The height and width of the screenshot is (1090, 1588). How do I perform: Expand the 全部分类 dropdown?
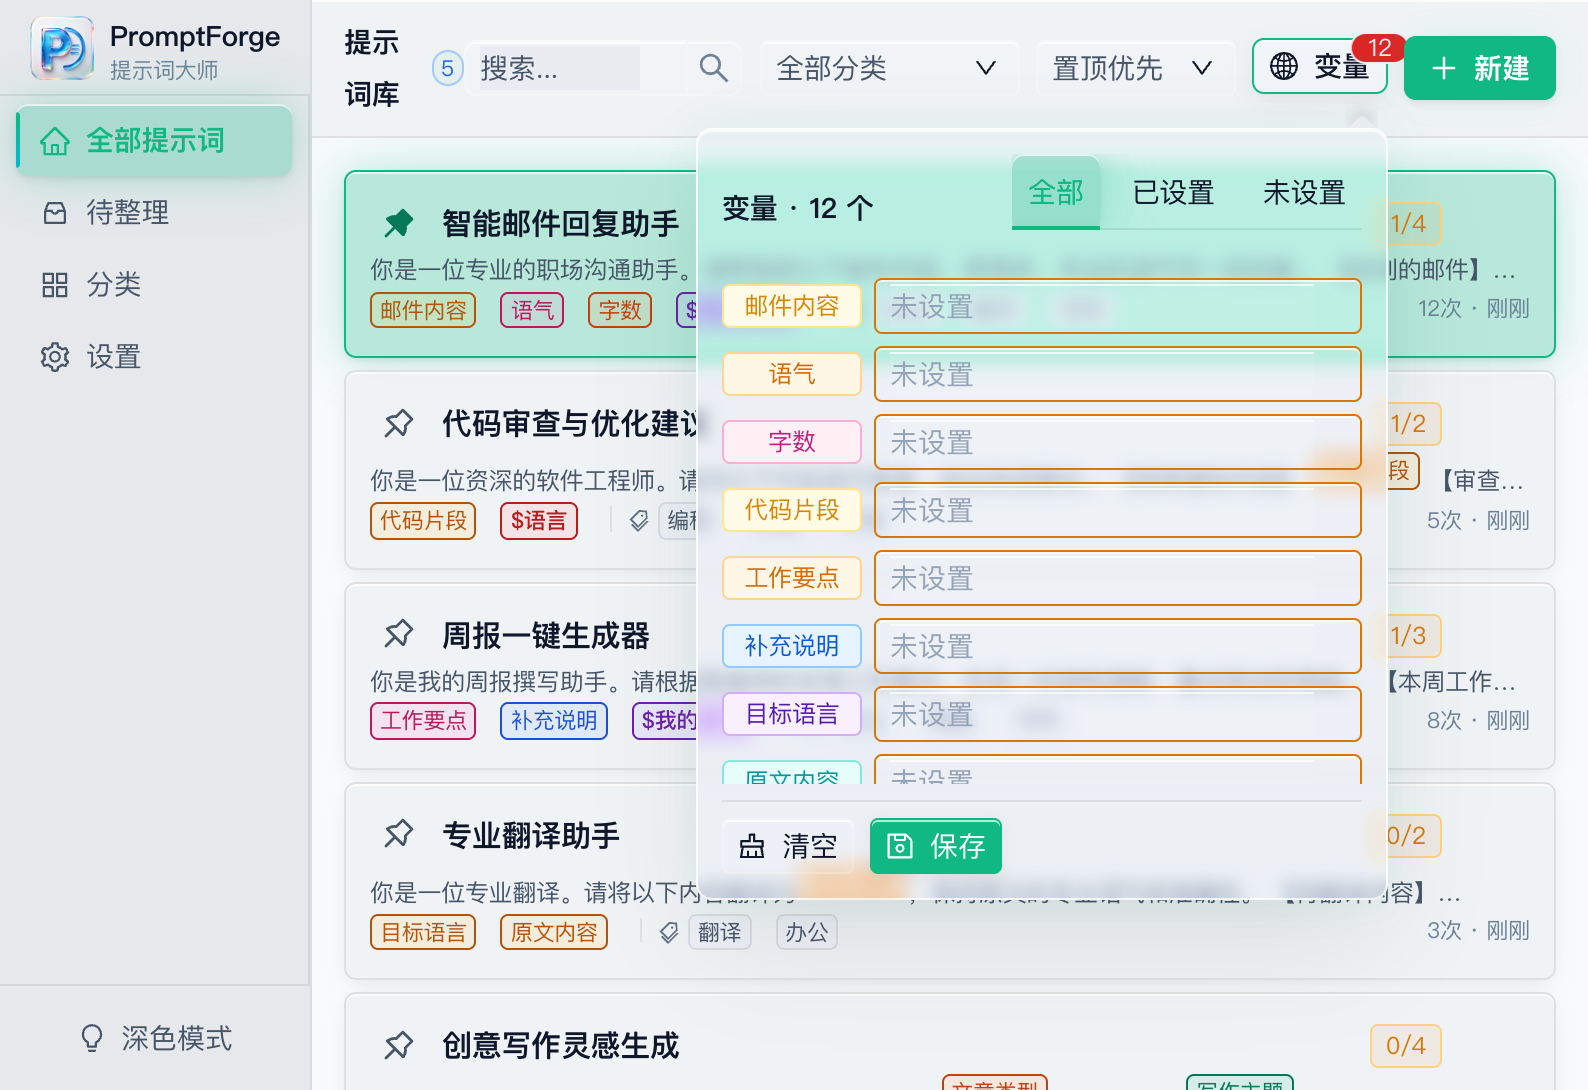click(x=888, y=68)
